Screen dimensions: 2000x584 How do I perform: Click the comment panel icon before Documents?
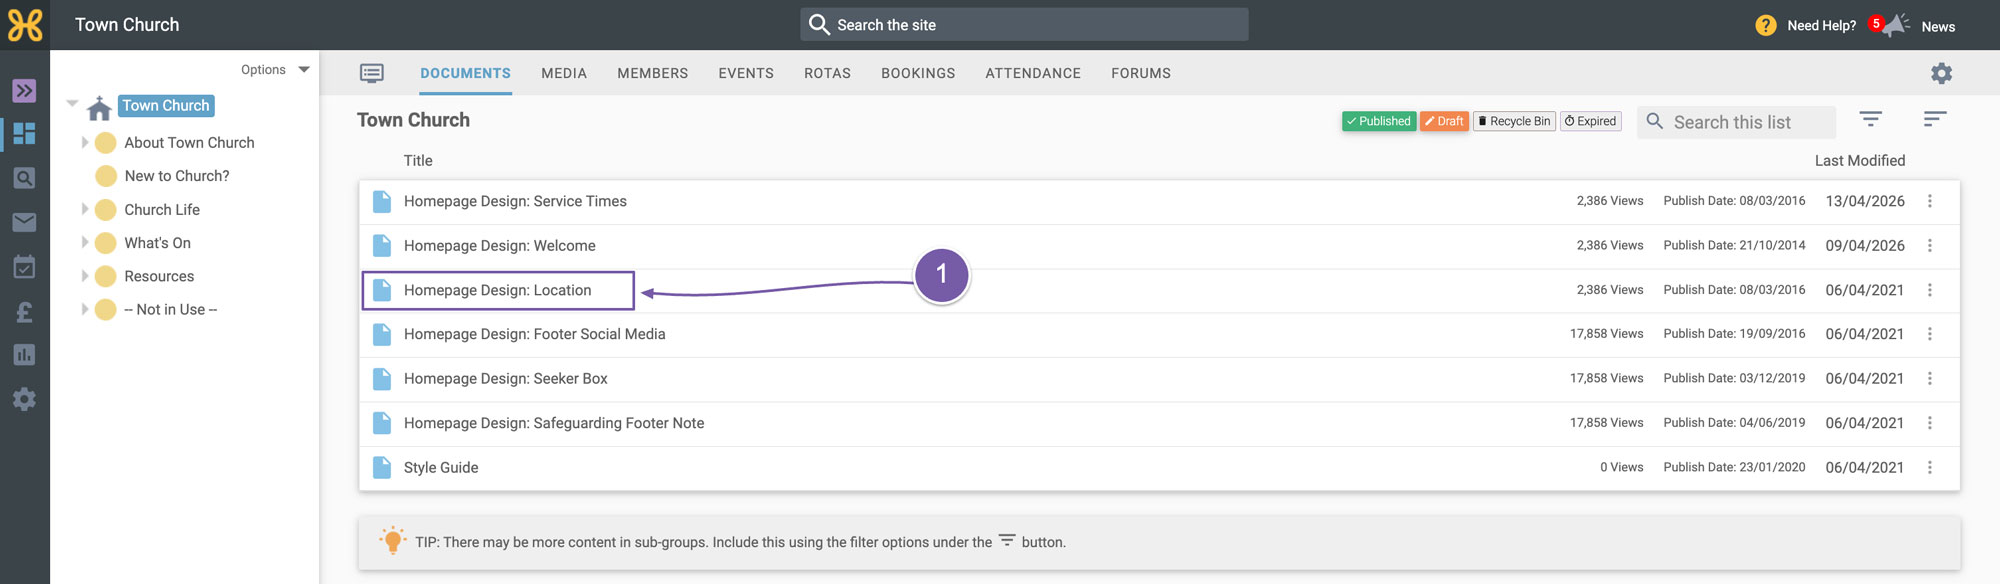click(372, 73)
